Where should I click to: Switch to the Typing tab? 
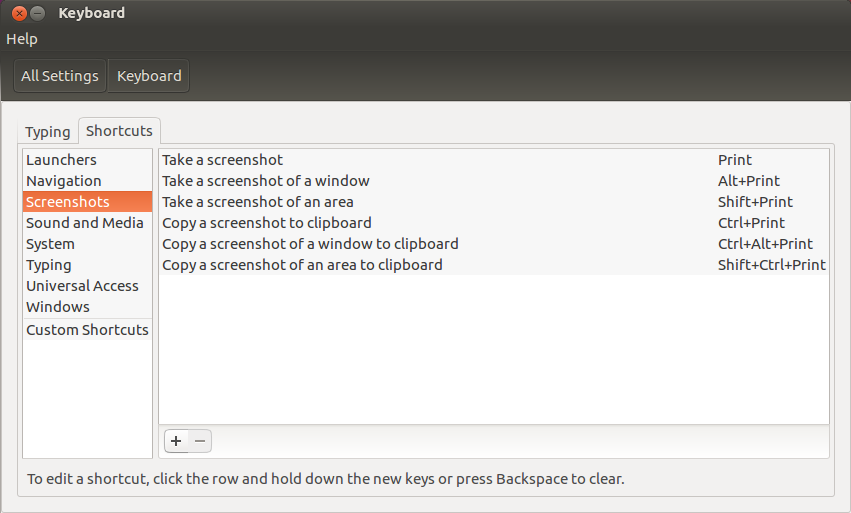(48, 132)
